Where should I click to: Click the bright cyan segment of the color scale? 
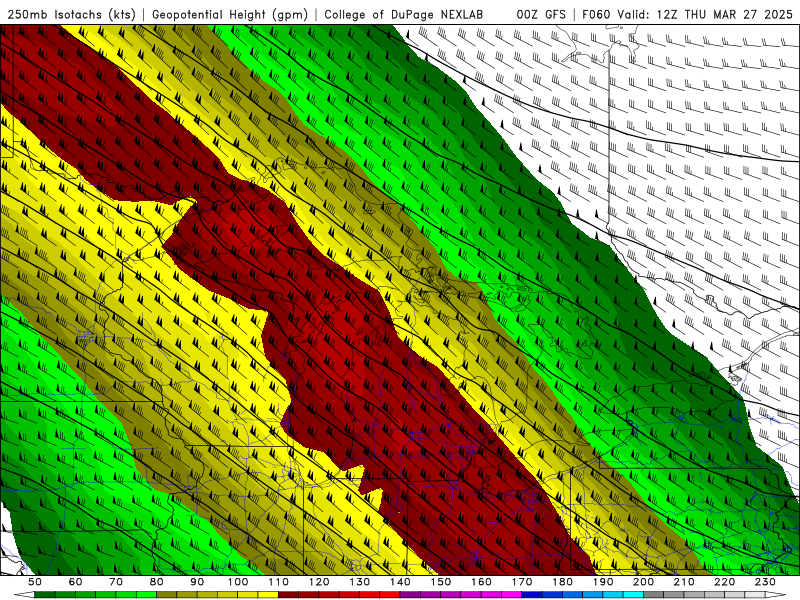(x=633, y=595)
